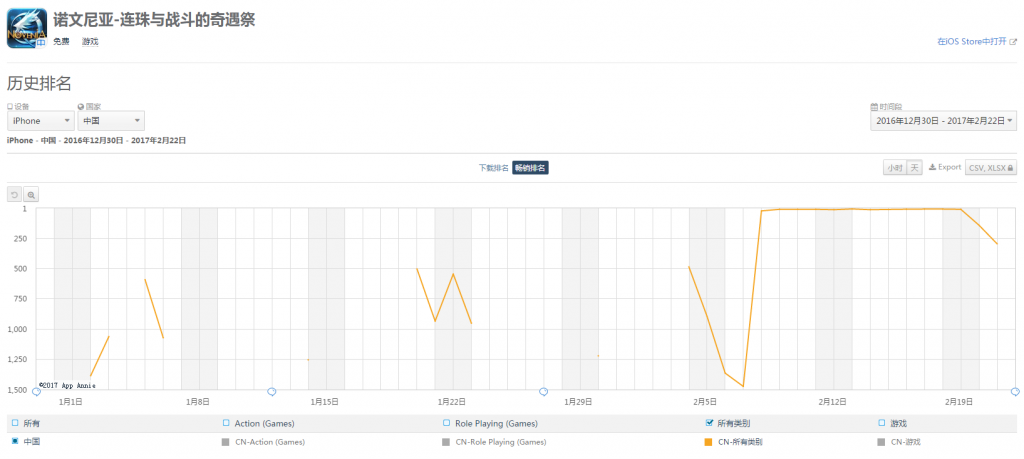Click the event bubble marker at chart's right end
The height and width of the screenshot is (459, 1024).
[1015, 392]
